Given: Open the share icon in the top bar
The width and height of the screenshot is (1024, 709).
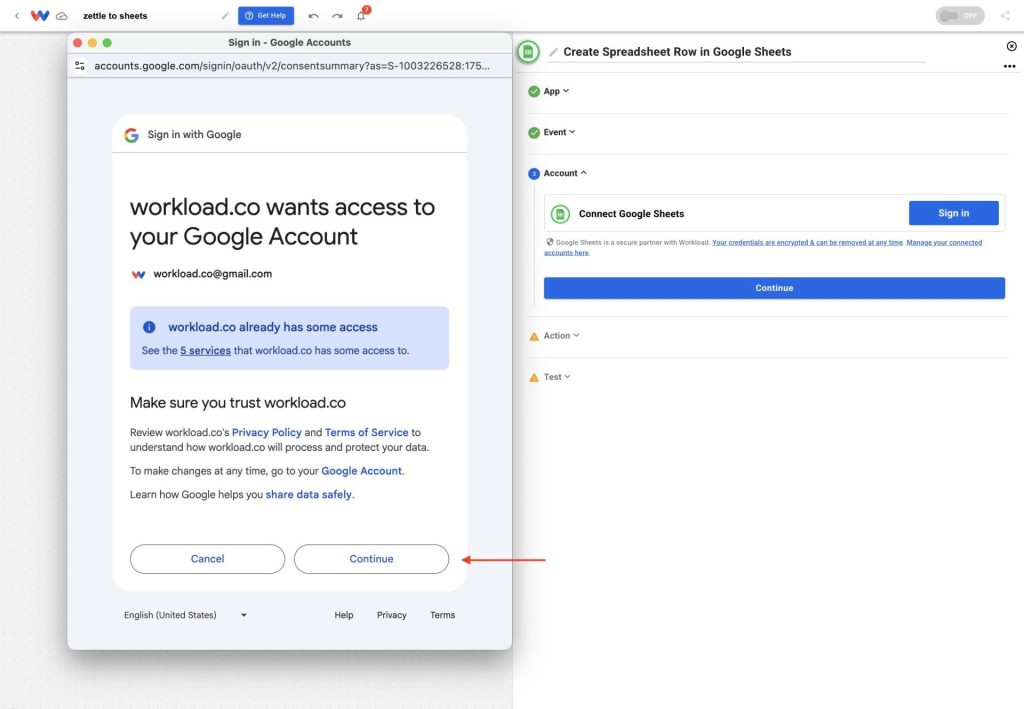Looking at the screenshot, I should [x=1005, y=16].
